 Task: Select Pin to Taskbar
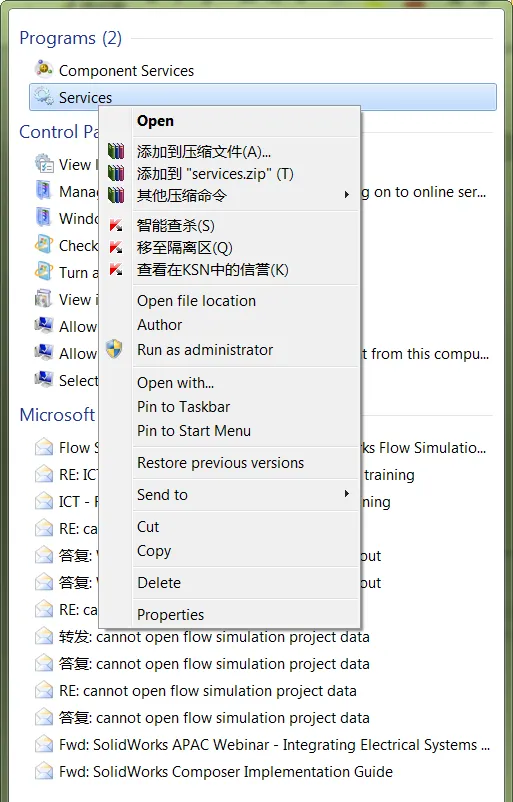pyautogui.click(x=183, y=407)
